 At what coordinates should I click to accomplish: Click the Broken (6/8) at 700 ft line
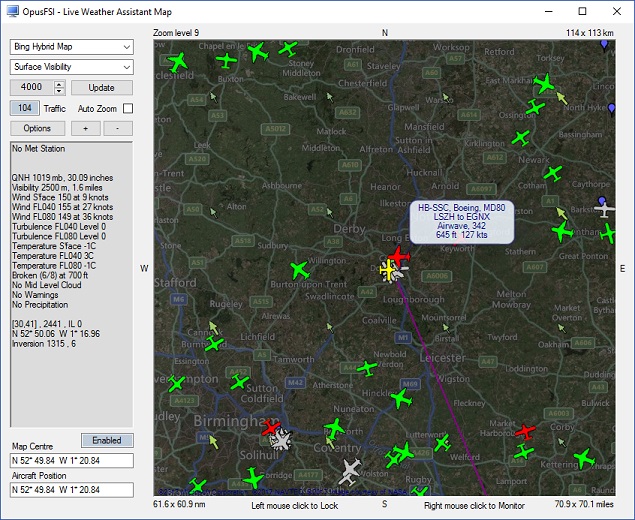[x=50, y=275]
